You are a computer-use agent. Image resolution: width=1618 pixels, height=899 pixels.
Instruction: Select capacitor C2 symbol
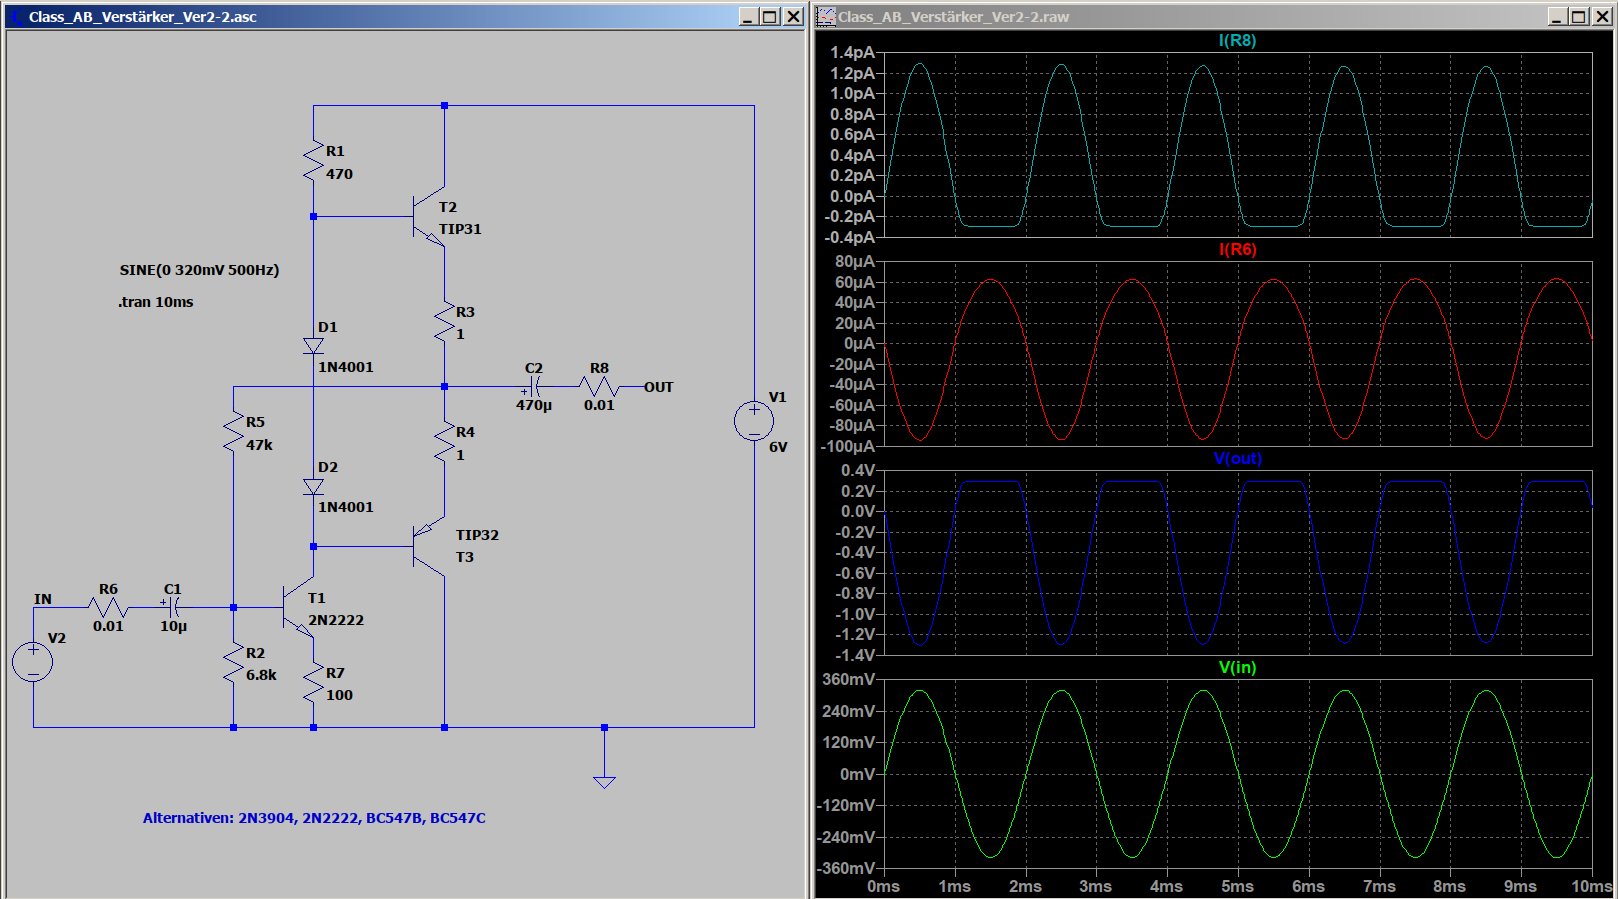click(534, 386)
